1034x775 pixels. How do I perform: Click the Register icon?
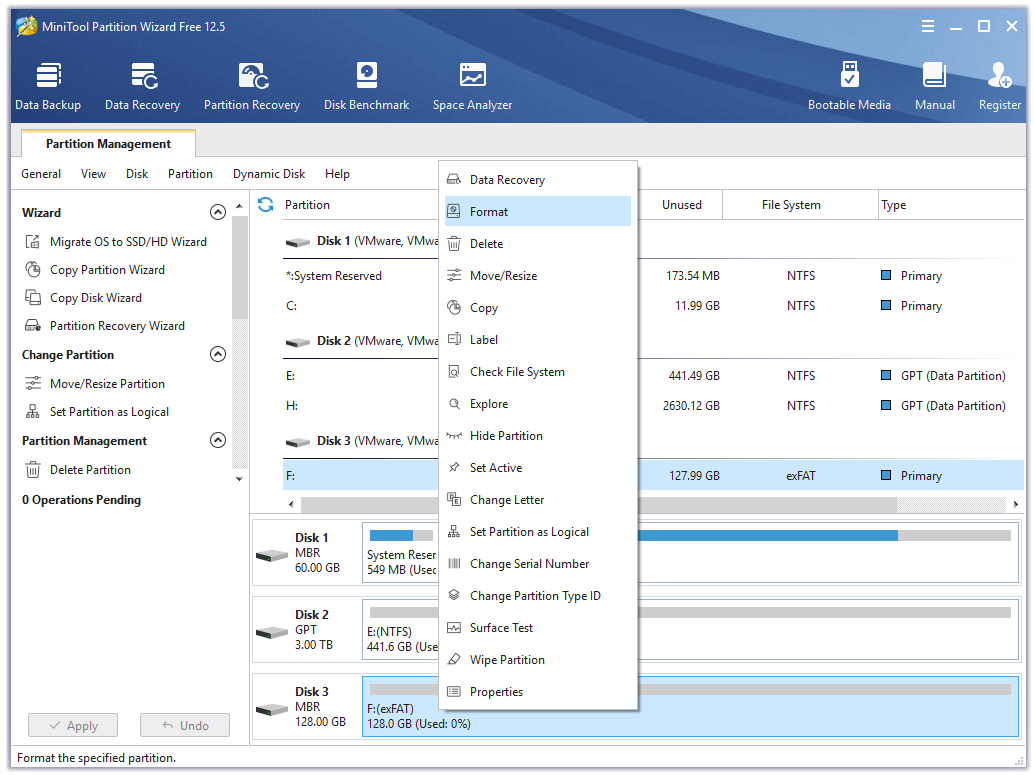[1000, 86]
